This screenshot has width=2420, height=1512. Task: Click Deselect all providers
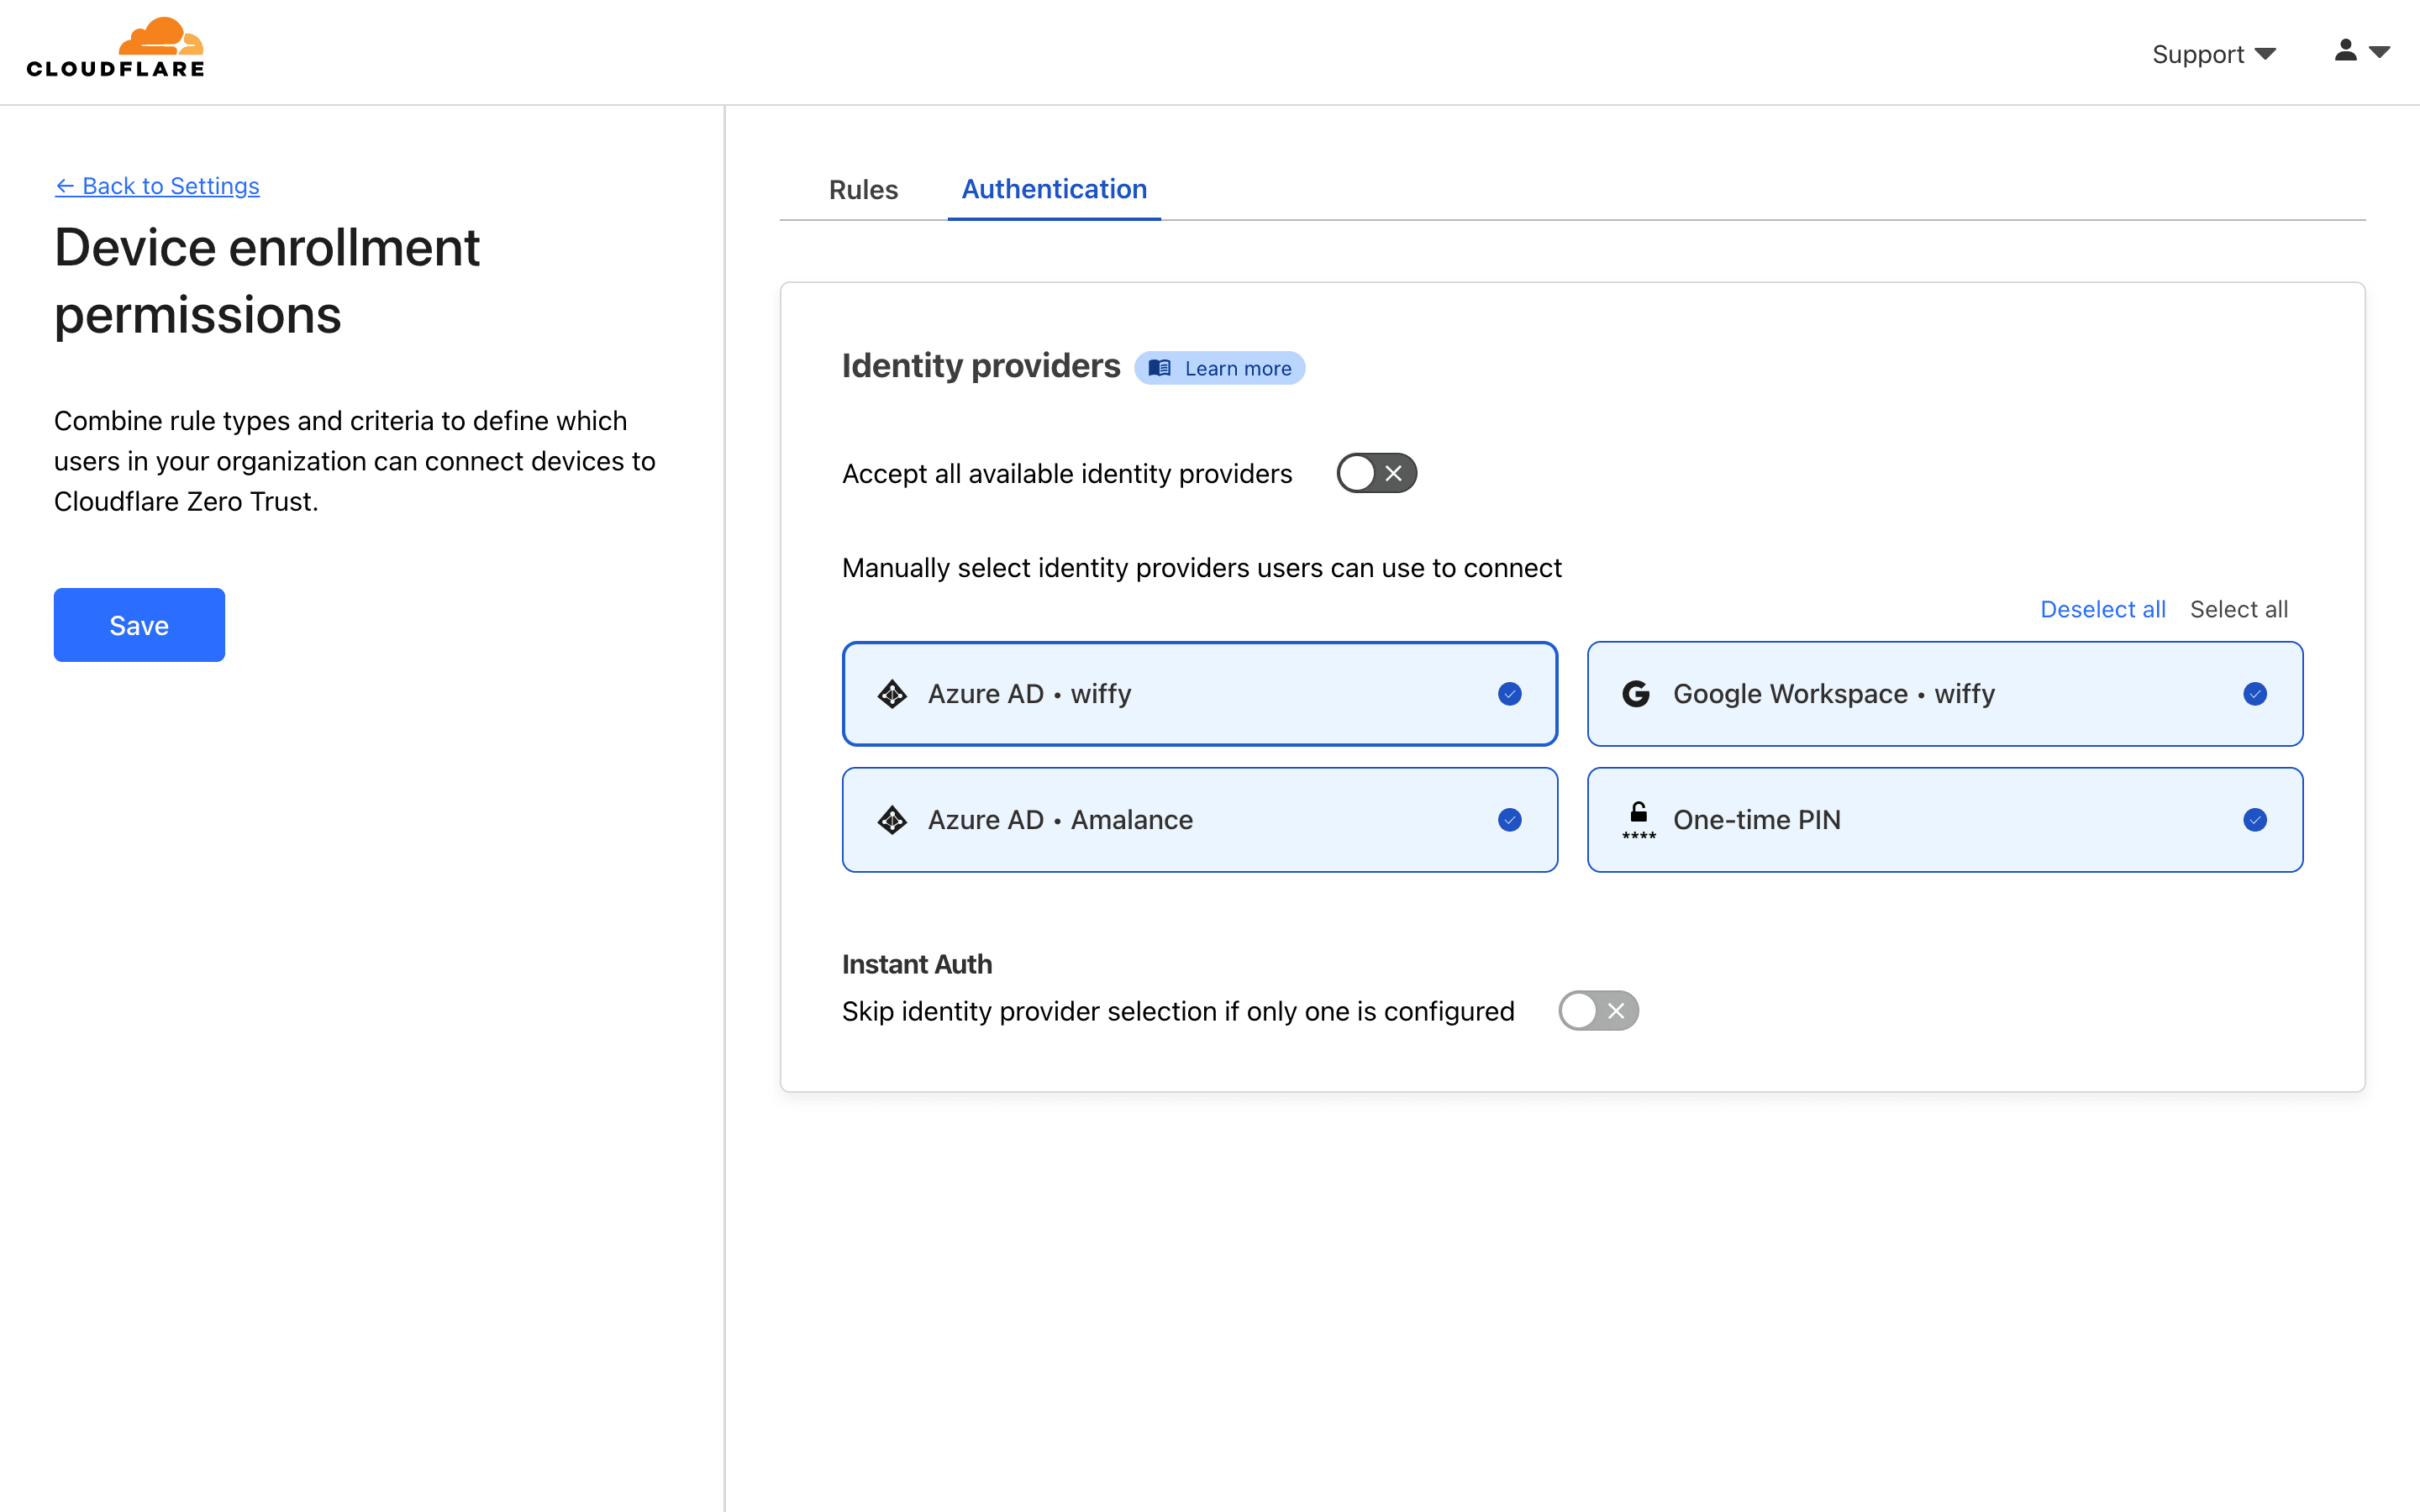coord(2102,609)
